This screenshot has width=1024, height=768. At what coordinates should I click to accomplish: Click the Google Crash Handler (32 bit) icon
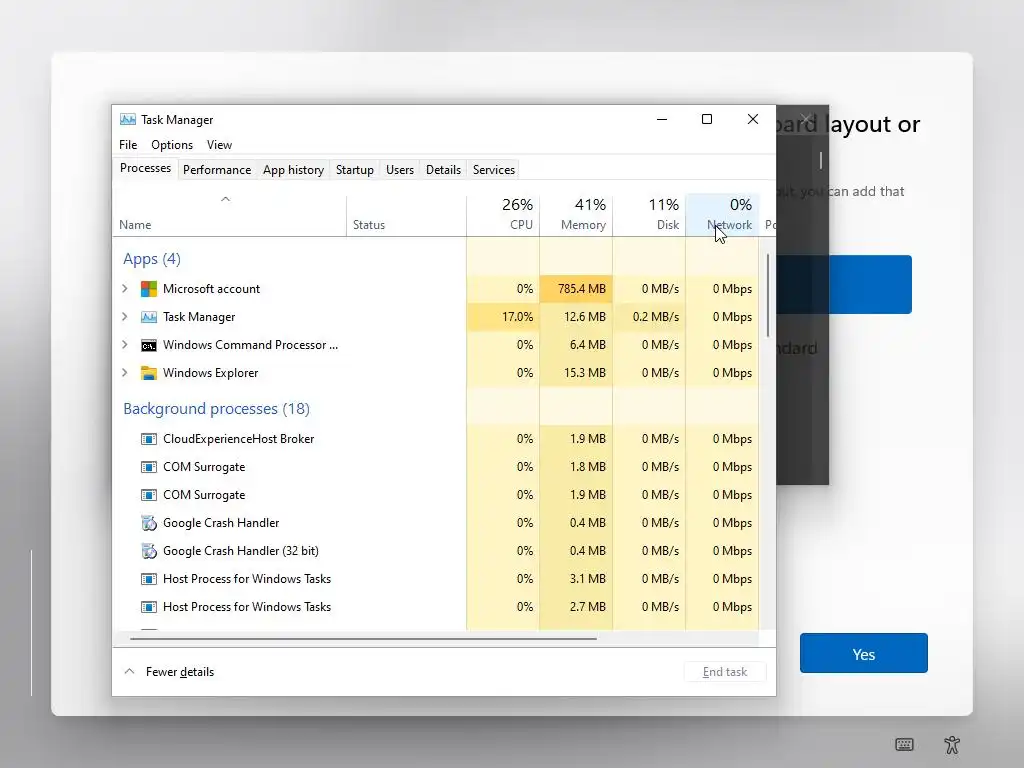click(149, 551)
